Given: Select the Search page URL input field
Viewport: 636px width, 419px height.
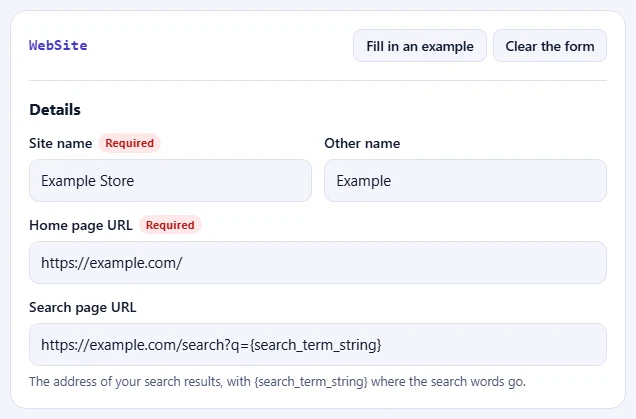Looking at the screenshot, I should pyautogui.click(x=318, y=344).
